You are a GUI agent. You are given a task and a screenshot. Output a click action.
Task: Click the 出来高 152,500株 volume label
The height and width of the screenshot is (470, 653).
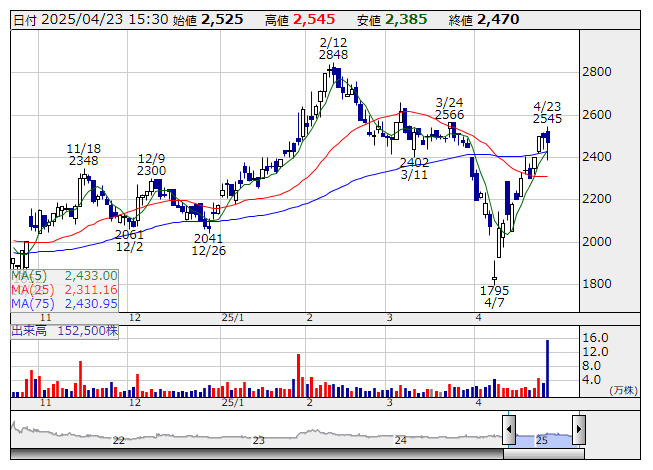(65, 331)
